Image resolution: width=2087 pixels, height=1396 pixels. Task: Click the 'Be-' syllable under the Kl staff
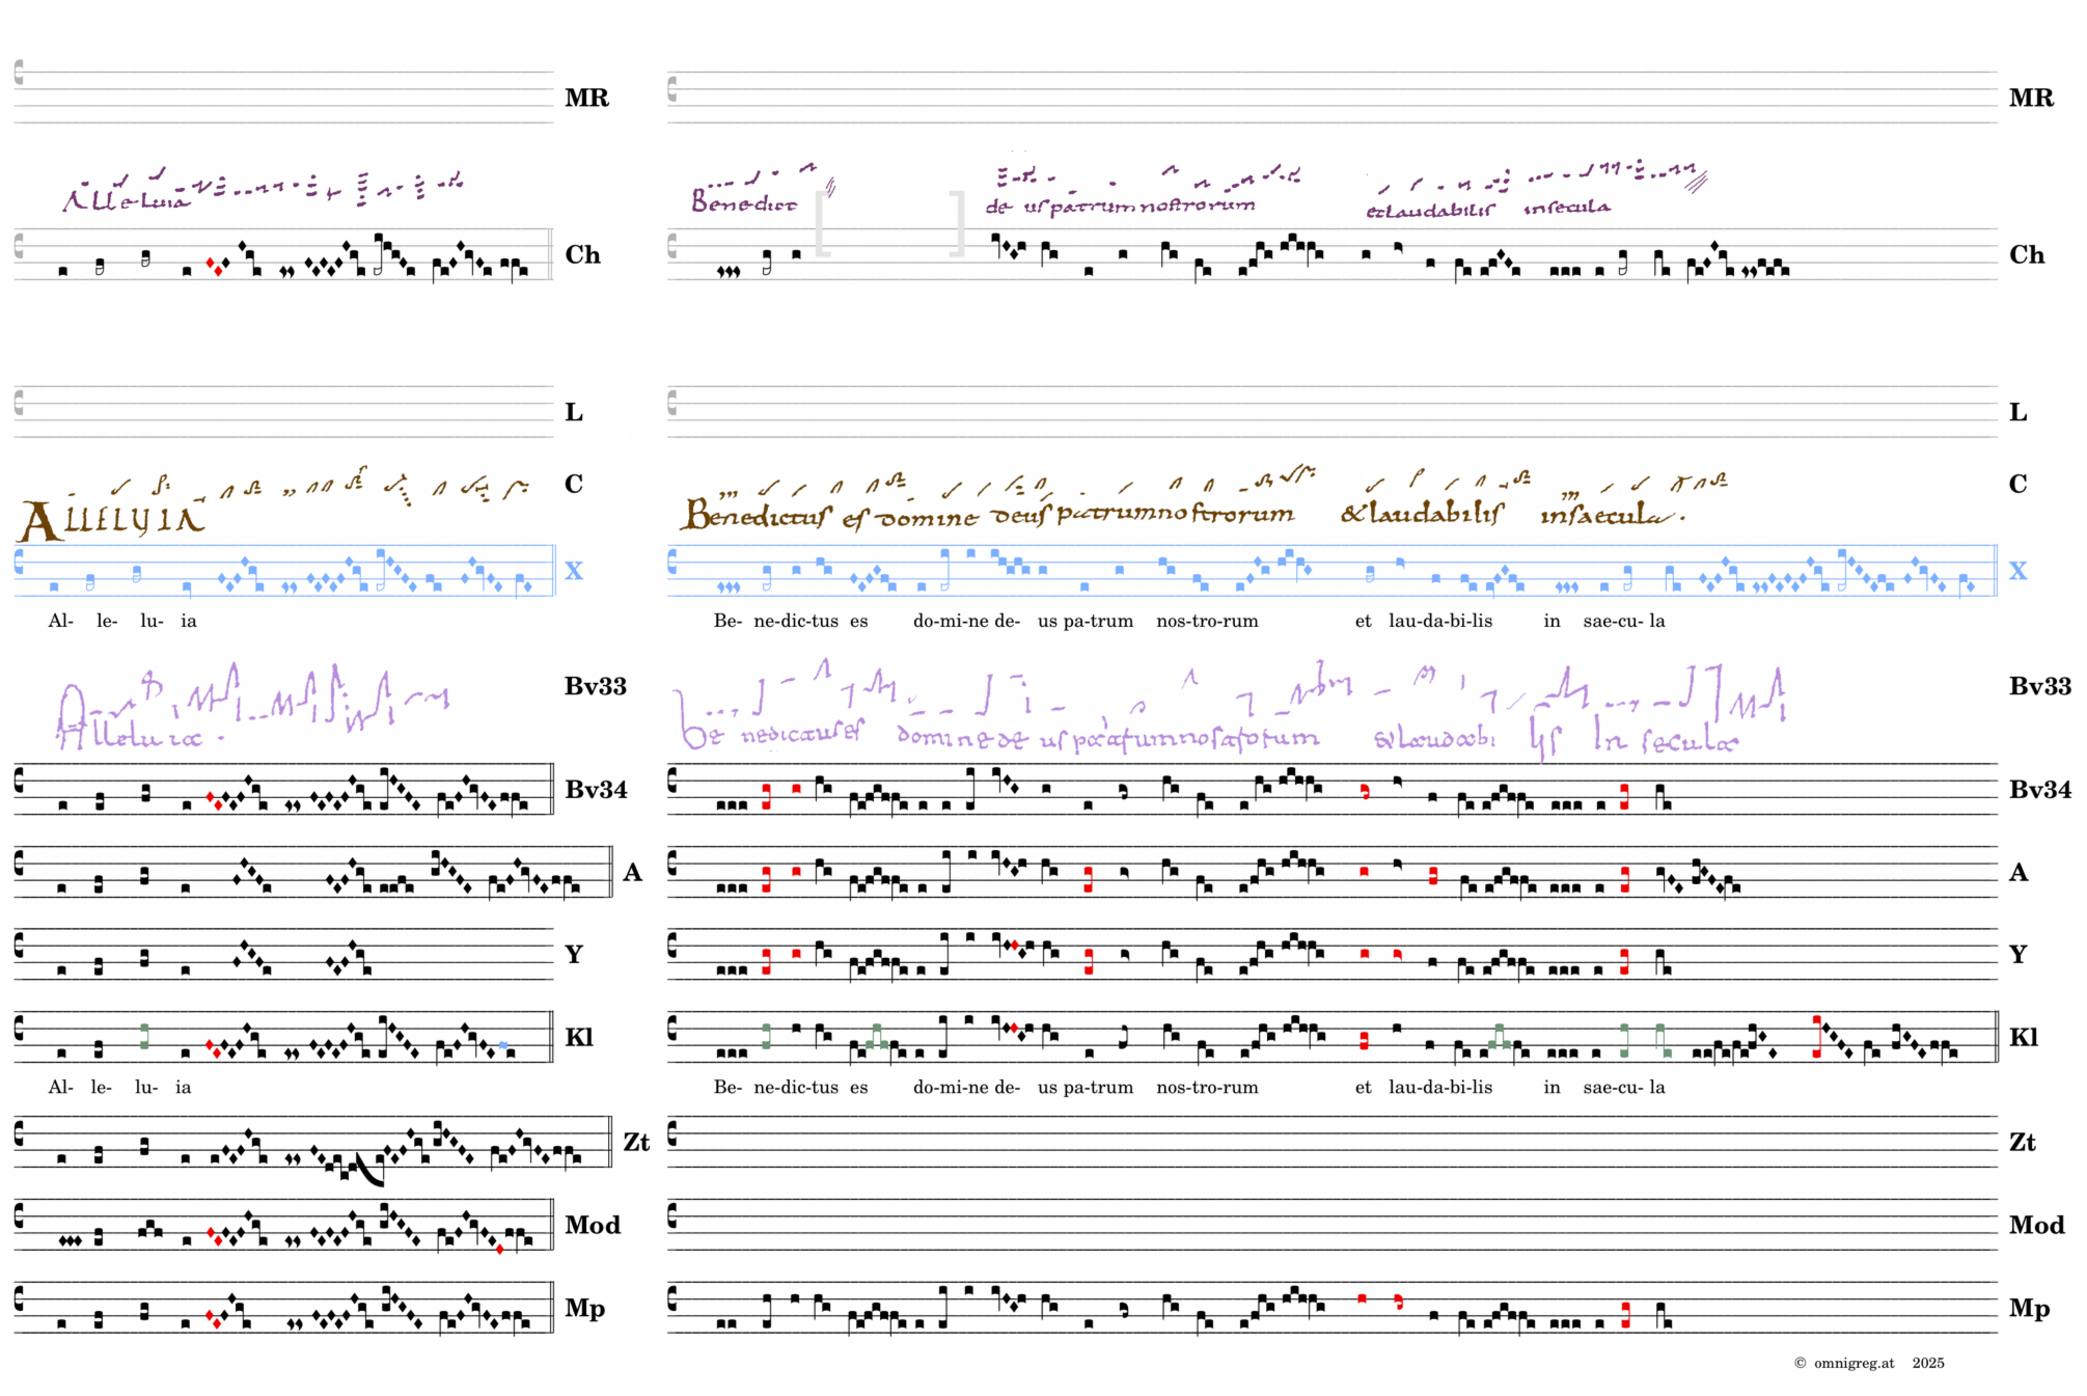(727, 1087)
